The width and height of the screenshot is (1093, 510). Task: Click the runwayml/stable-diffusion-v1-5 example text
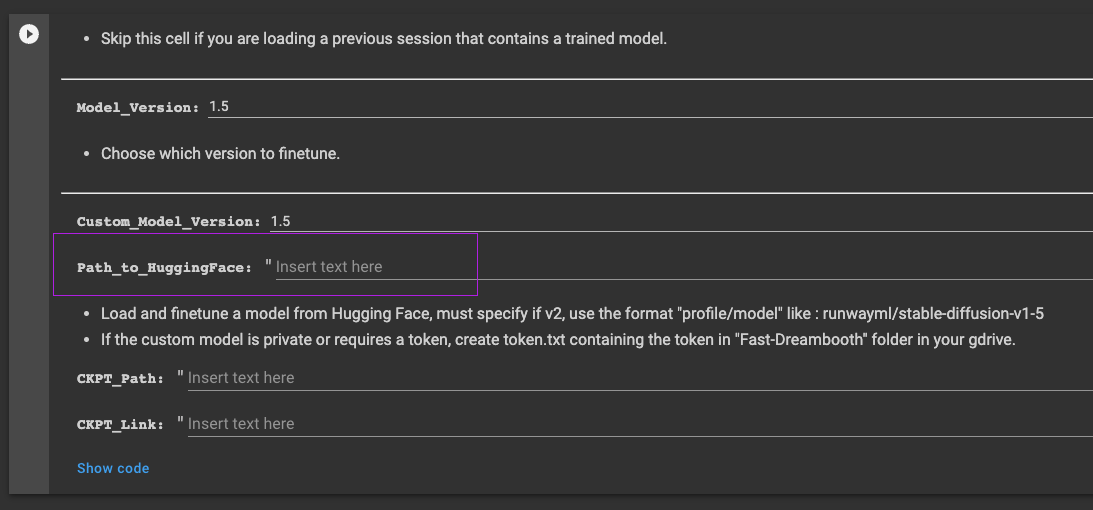point(933,313)
